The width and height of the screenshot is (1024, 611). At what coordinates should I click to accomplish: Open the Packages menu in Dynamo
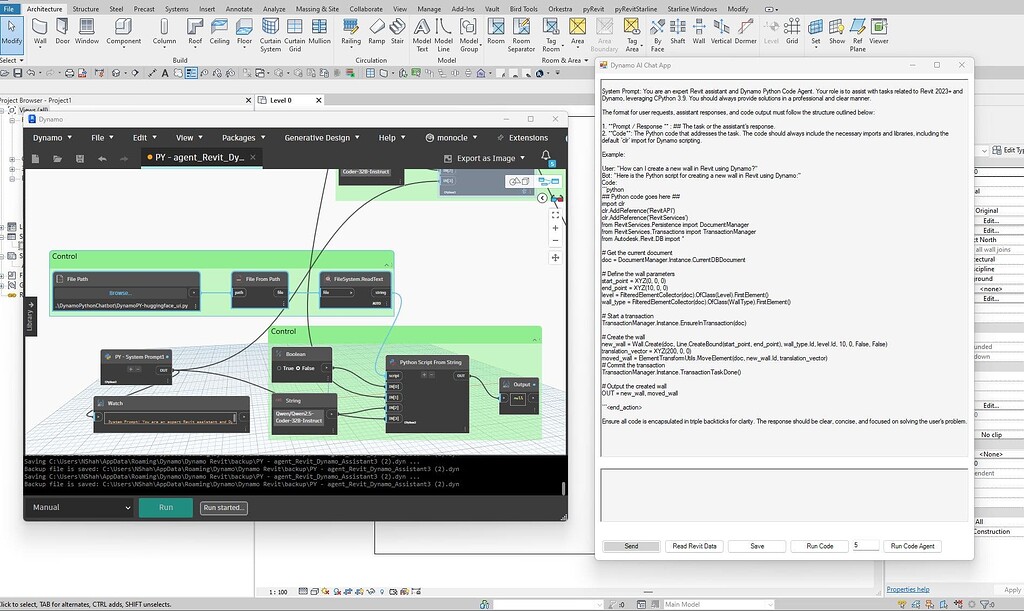tap(238, 136)
